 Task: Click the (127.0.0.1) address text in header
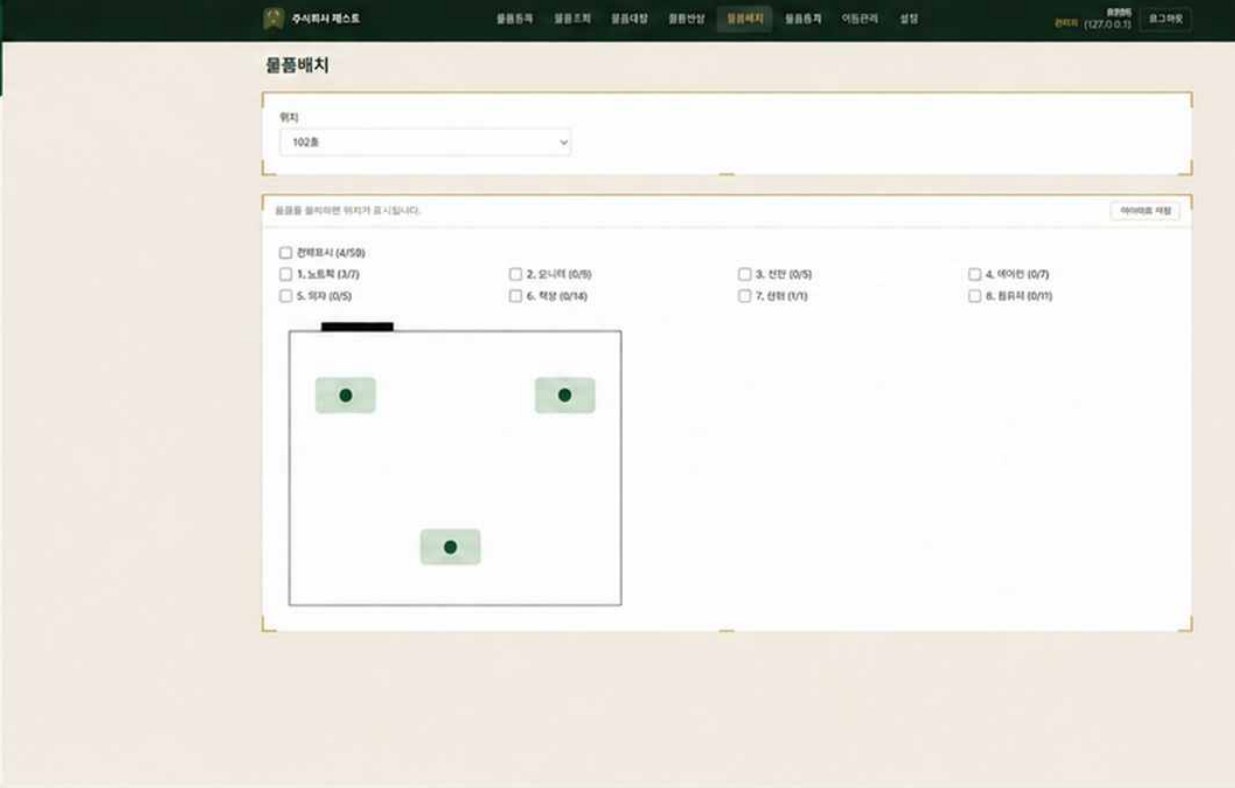pos(1107,24)
